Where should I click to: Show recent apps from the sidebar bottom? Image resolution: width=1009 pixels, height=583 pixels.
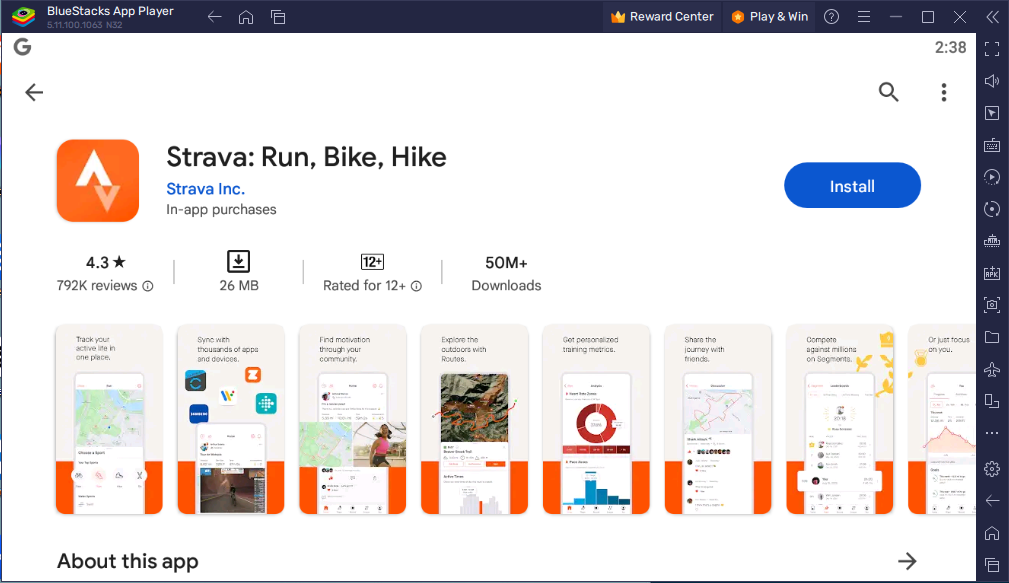(x=992, y=565)
